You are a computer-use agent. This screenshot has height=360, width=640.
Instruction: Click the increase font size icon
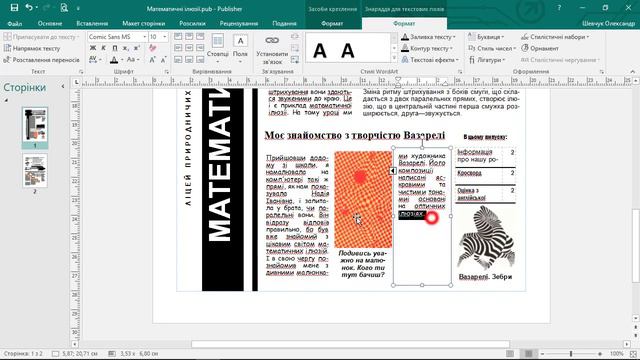click(152, 60)
